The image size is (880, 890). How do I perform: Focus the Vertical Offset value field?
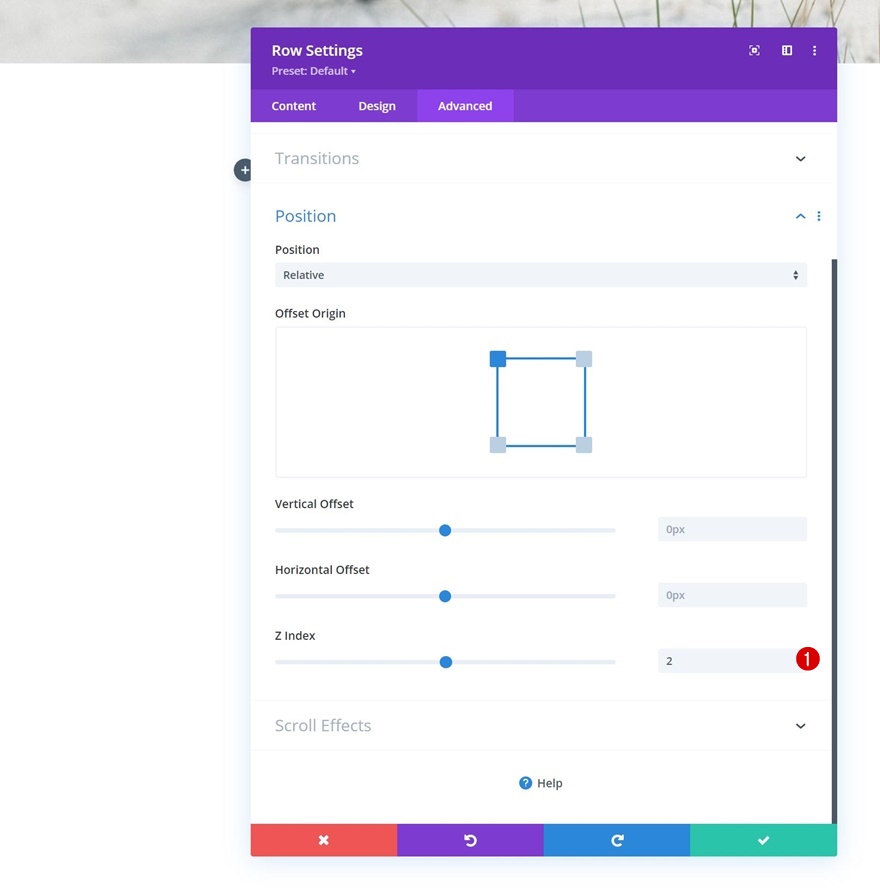point(732,529)
